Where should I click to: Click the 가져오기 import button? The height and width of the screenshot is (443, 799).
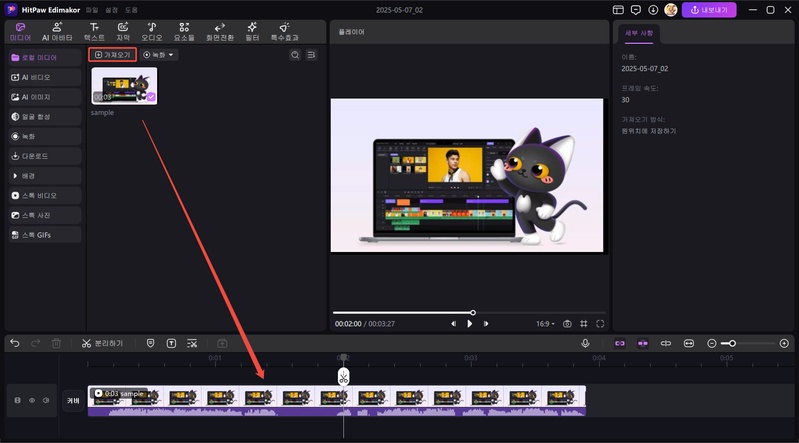[x=112, y=55]
